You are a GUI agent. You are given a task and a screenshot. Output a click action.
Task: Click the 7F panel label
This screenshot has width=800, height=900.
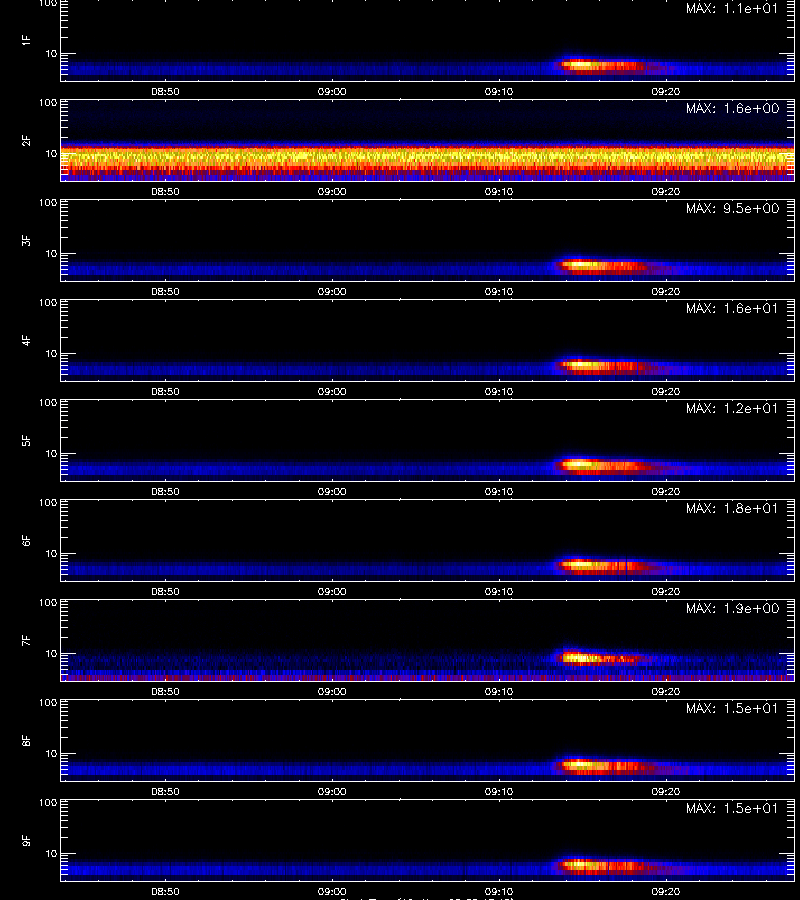(x=26, y=641)
